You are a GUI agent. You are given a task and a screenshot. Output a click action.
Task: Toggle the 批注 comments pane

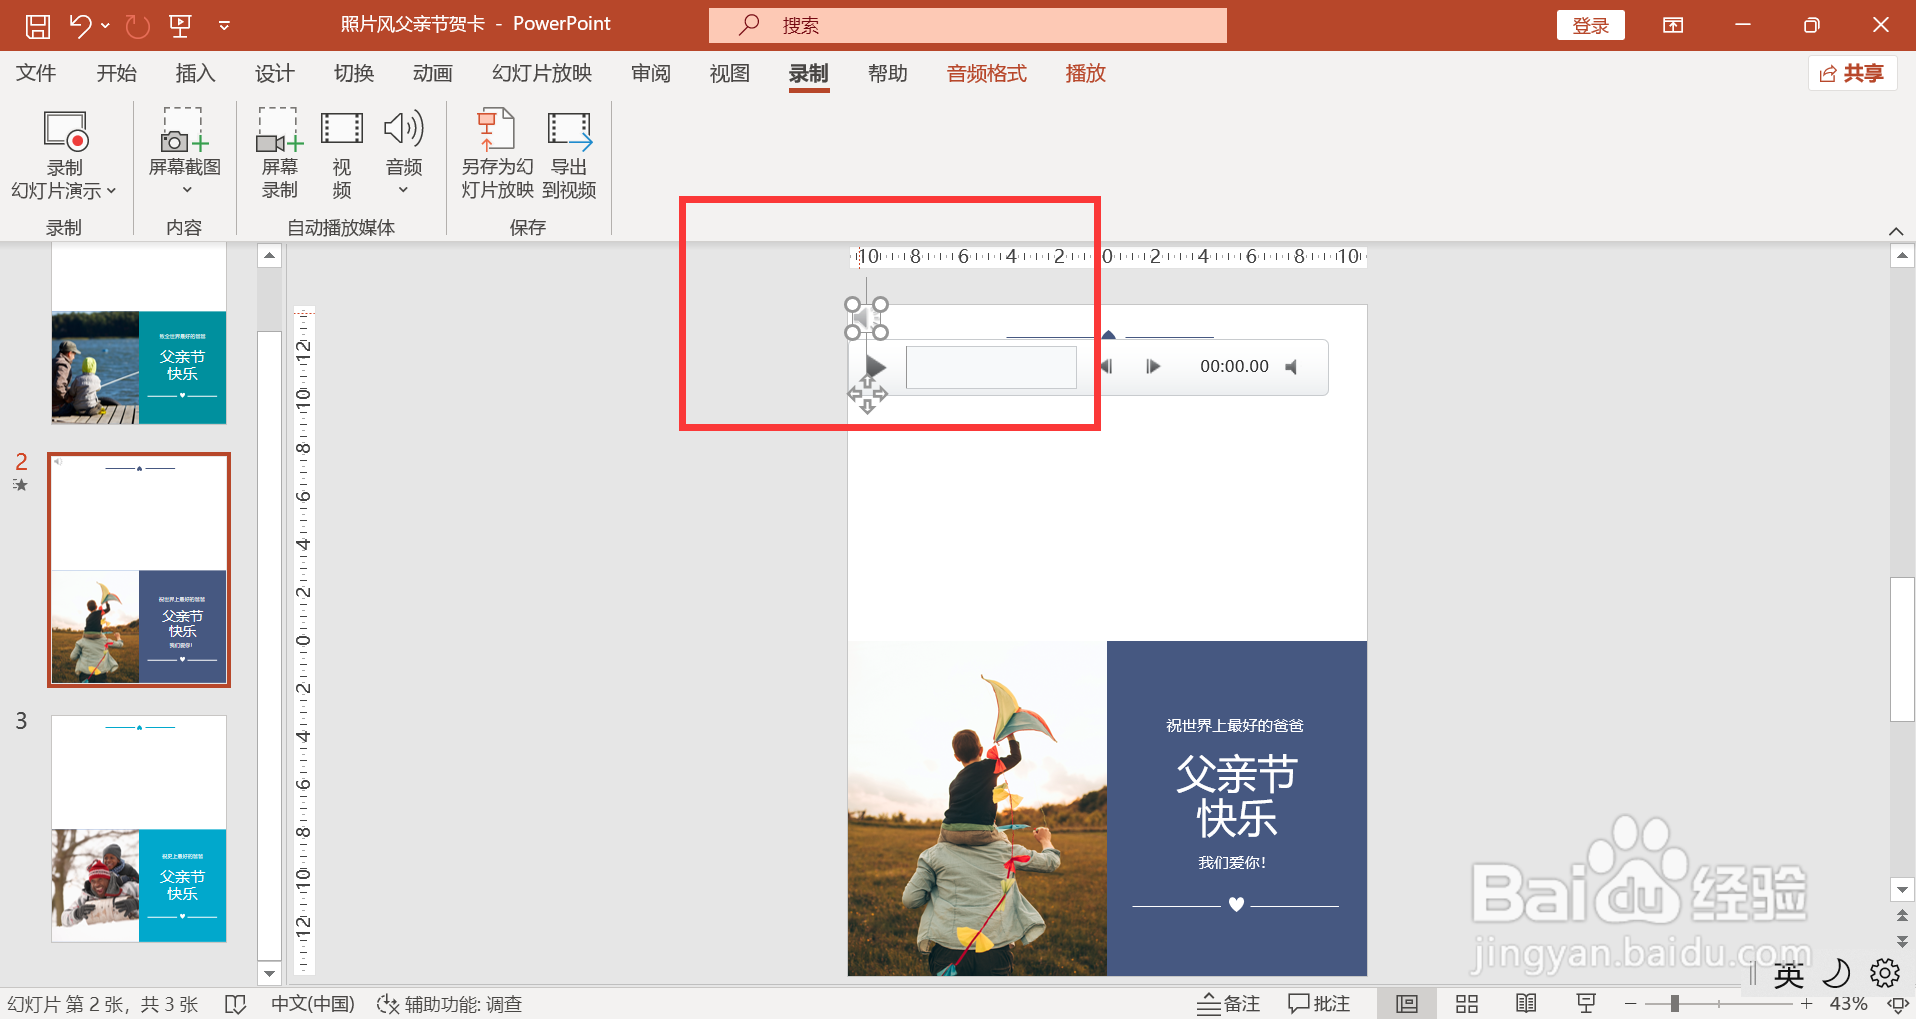[1319, 1003]
